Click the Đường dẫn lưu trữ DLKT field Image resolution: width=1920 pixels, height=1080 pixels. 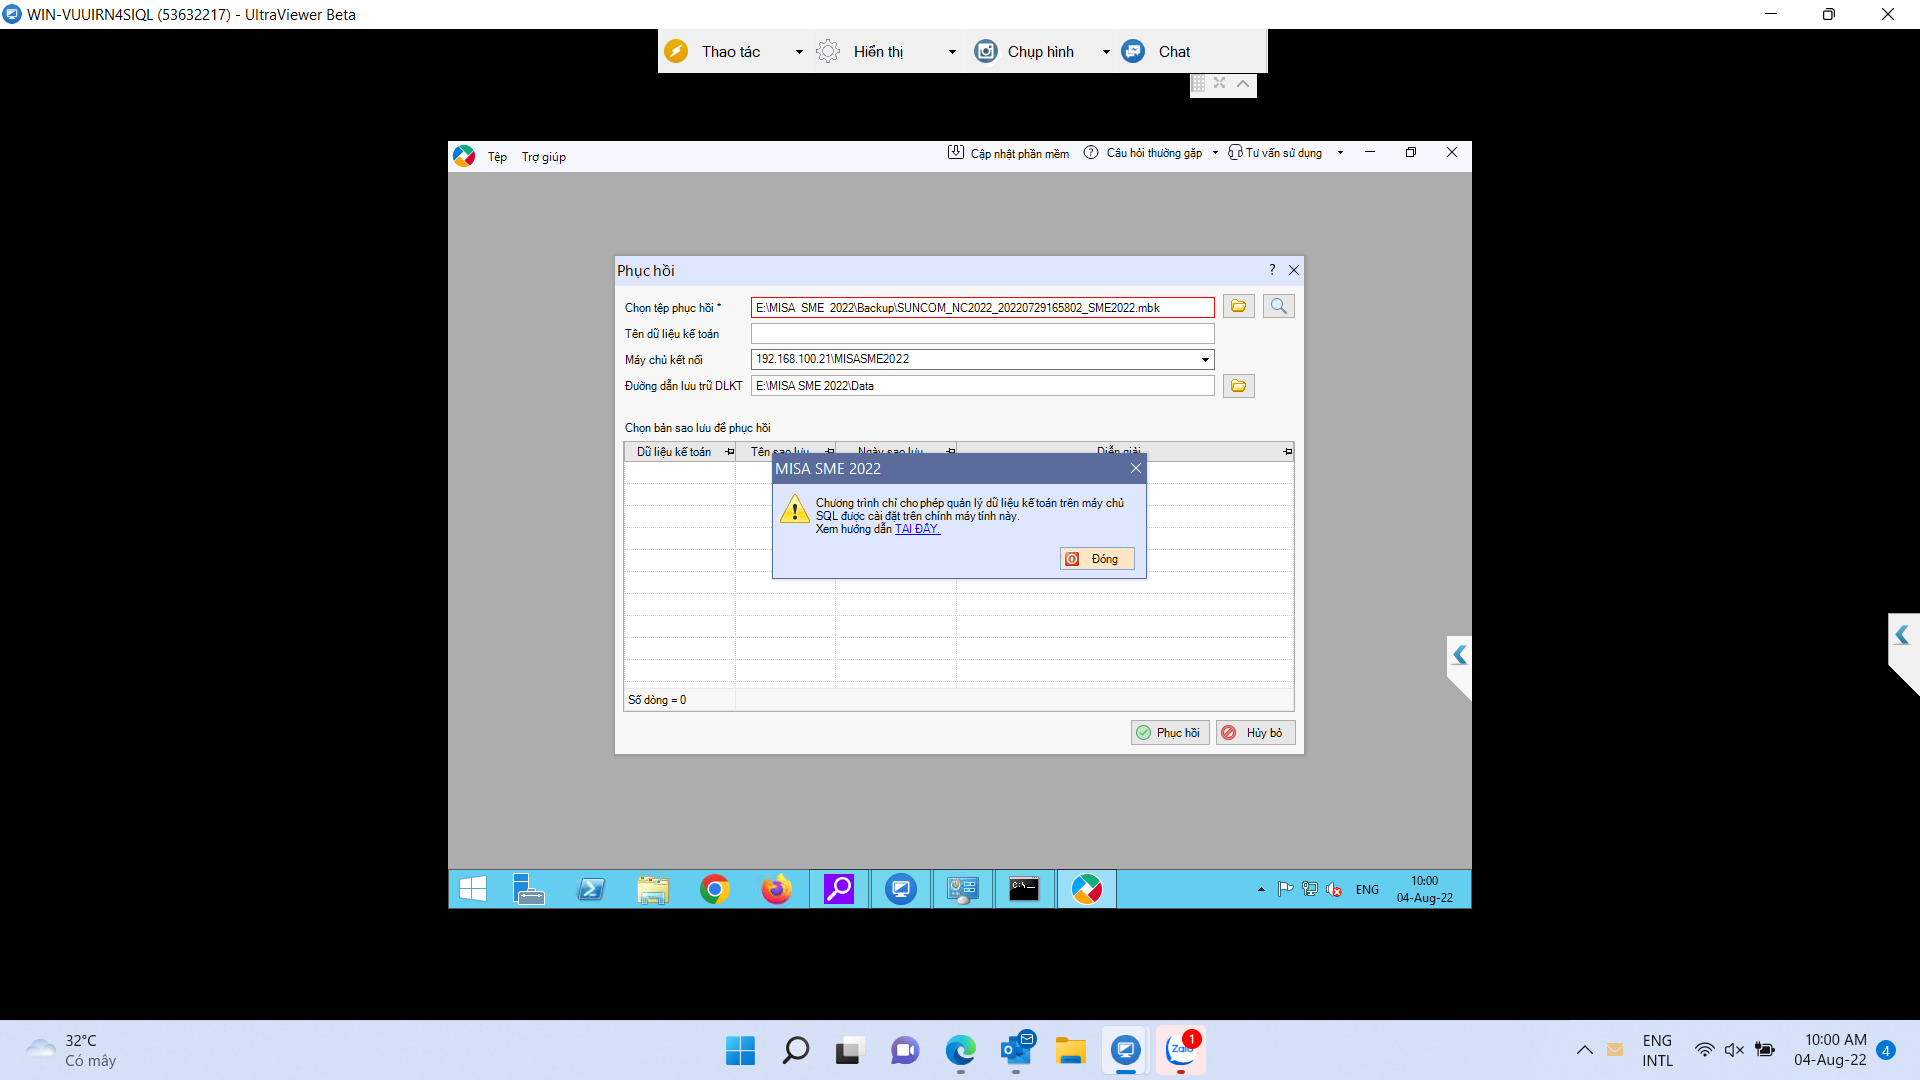(982, 386)
